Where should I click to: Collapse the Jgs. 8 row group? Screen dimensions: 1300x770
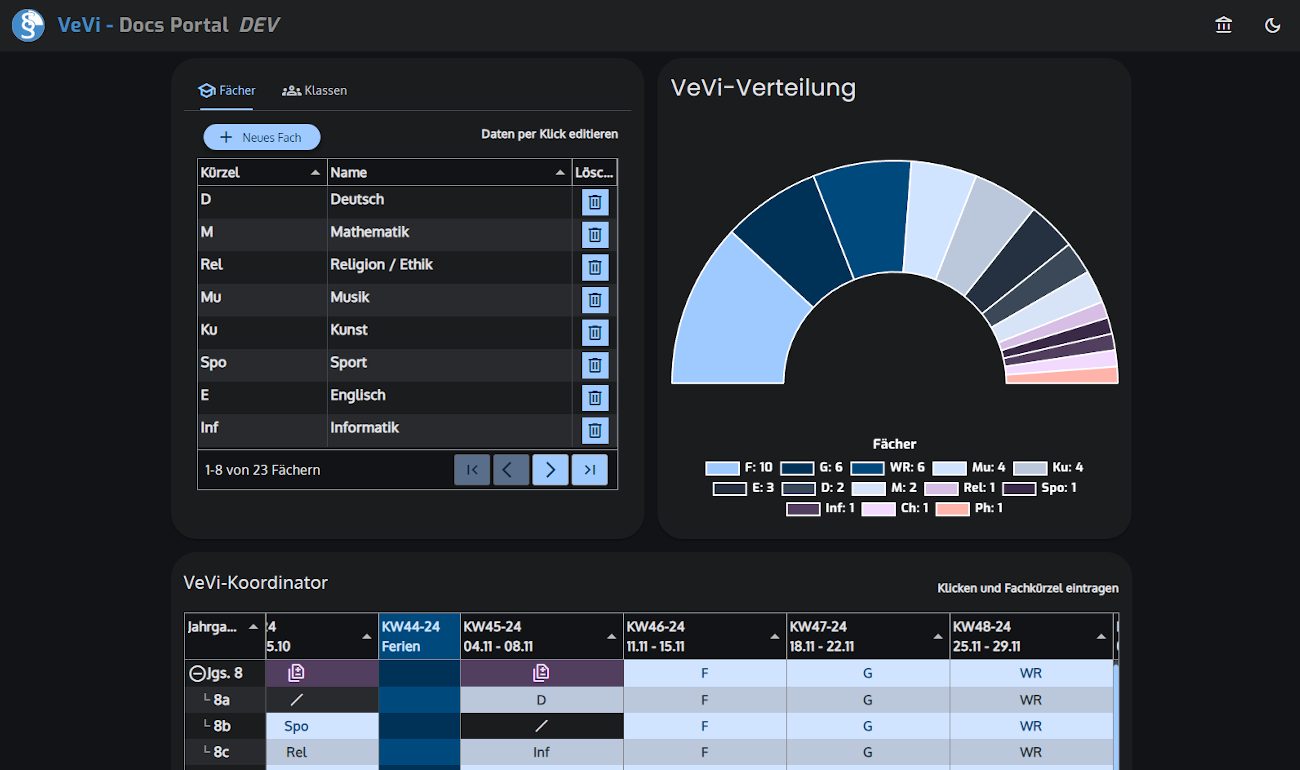tap(196, 673)
